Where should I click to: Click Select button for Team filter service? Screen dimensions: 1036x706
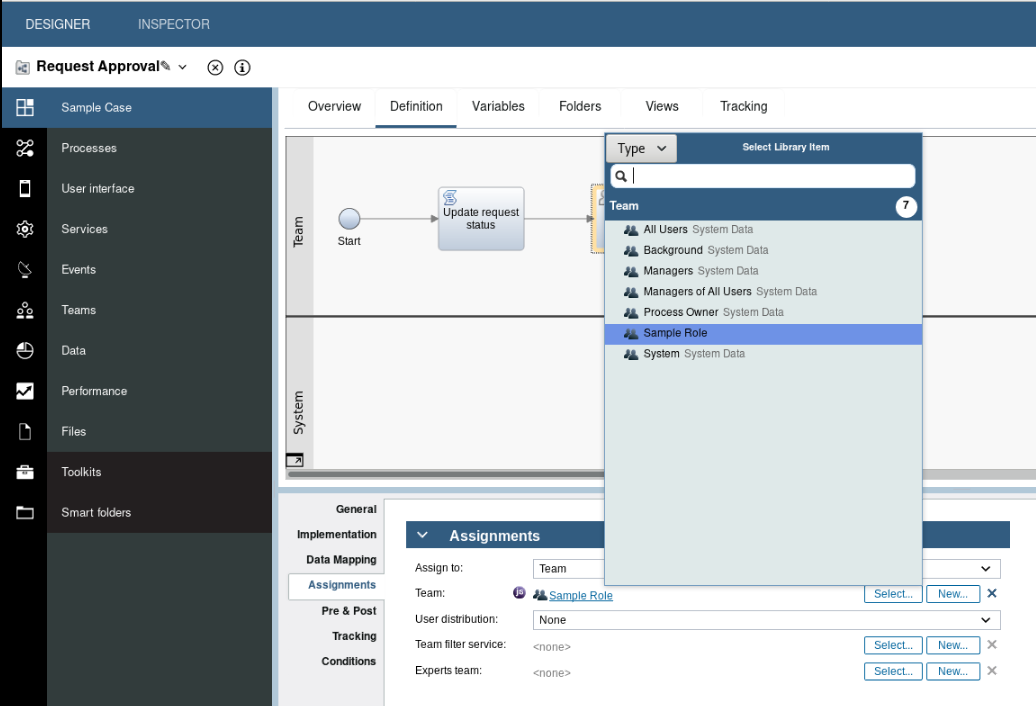click(x=893, y=645)
